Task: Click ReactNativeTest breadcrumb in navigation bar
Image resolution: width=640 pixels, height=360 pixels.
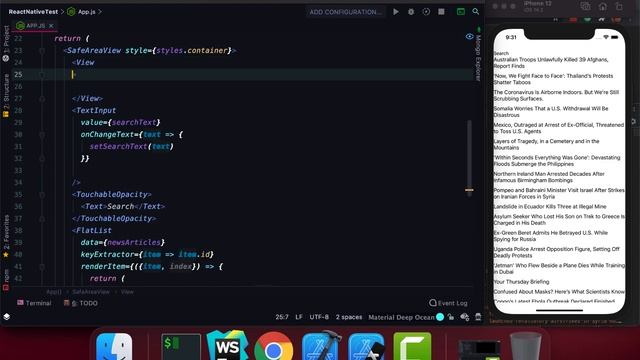Action: (33, 12)
